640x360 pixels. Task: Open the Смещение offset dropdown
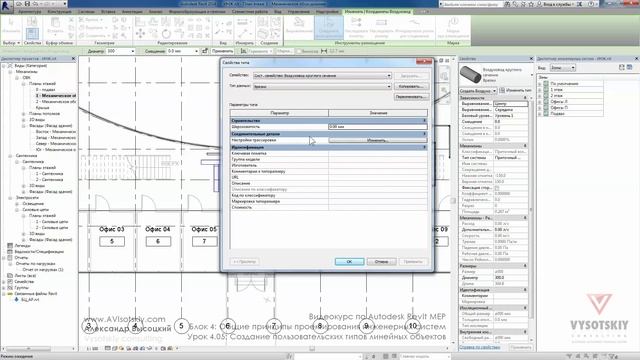pos(196,51)
